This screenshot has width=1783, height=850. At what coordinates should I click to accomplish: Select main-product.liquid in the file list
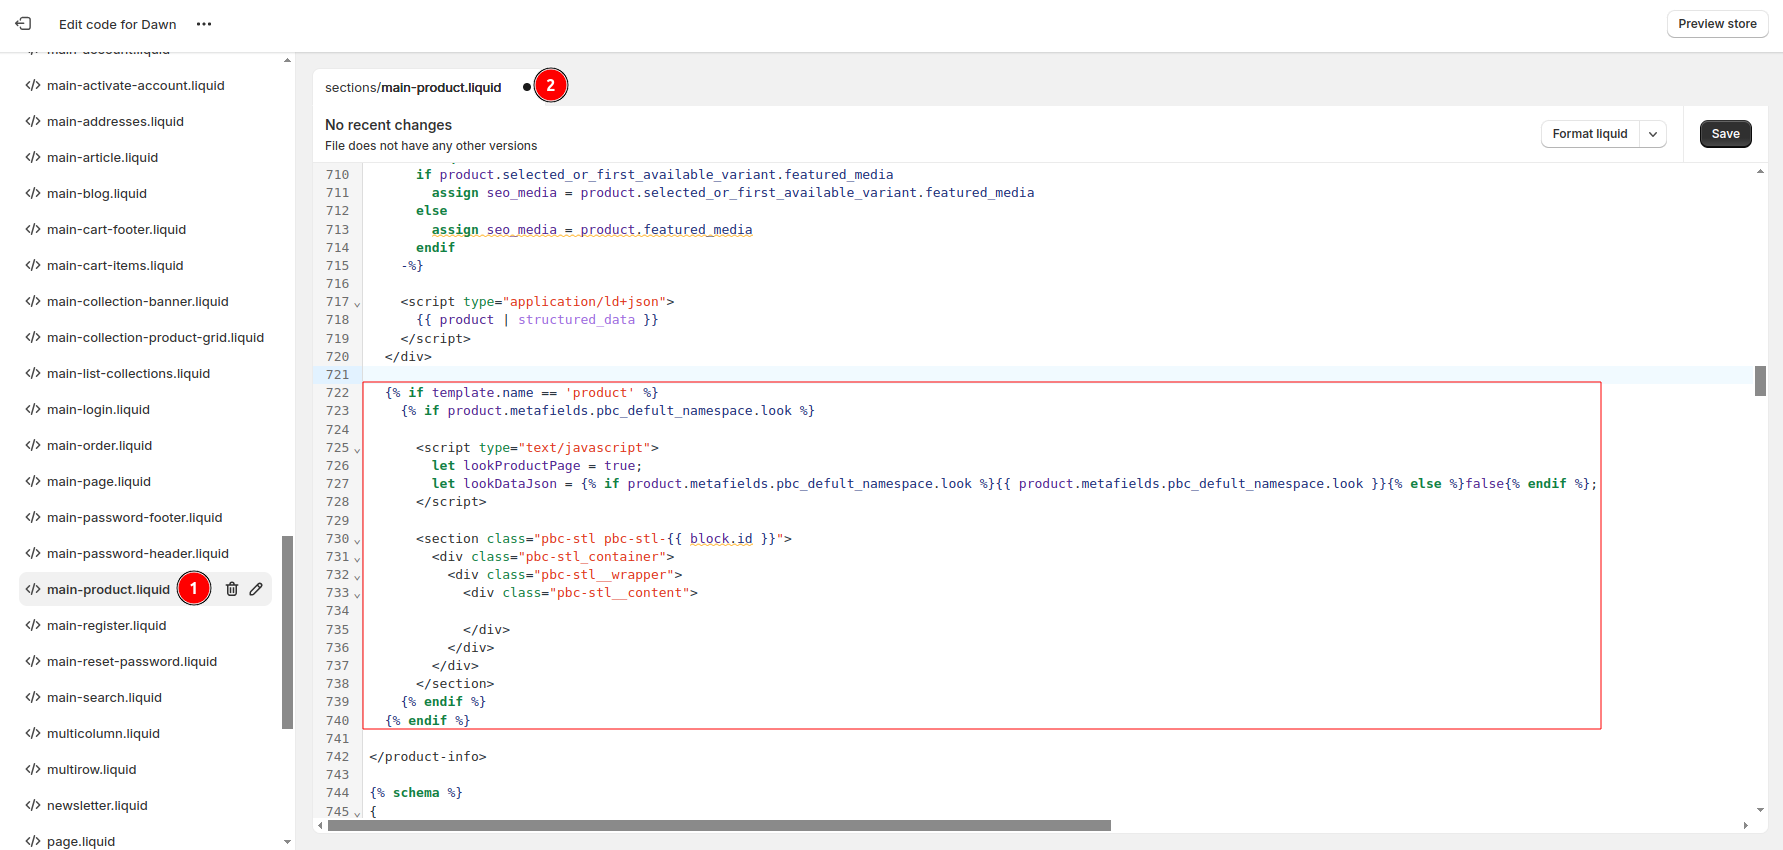[x=108, y=589]
